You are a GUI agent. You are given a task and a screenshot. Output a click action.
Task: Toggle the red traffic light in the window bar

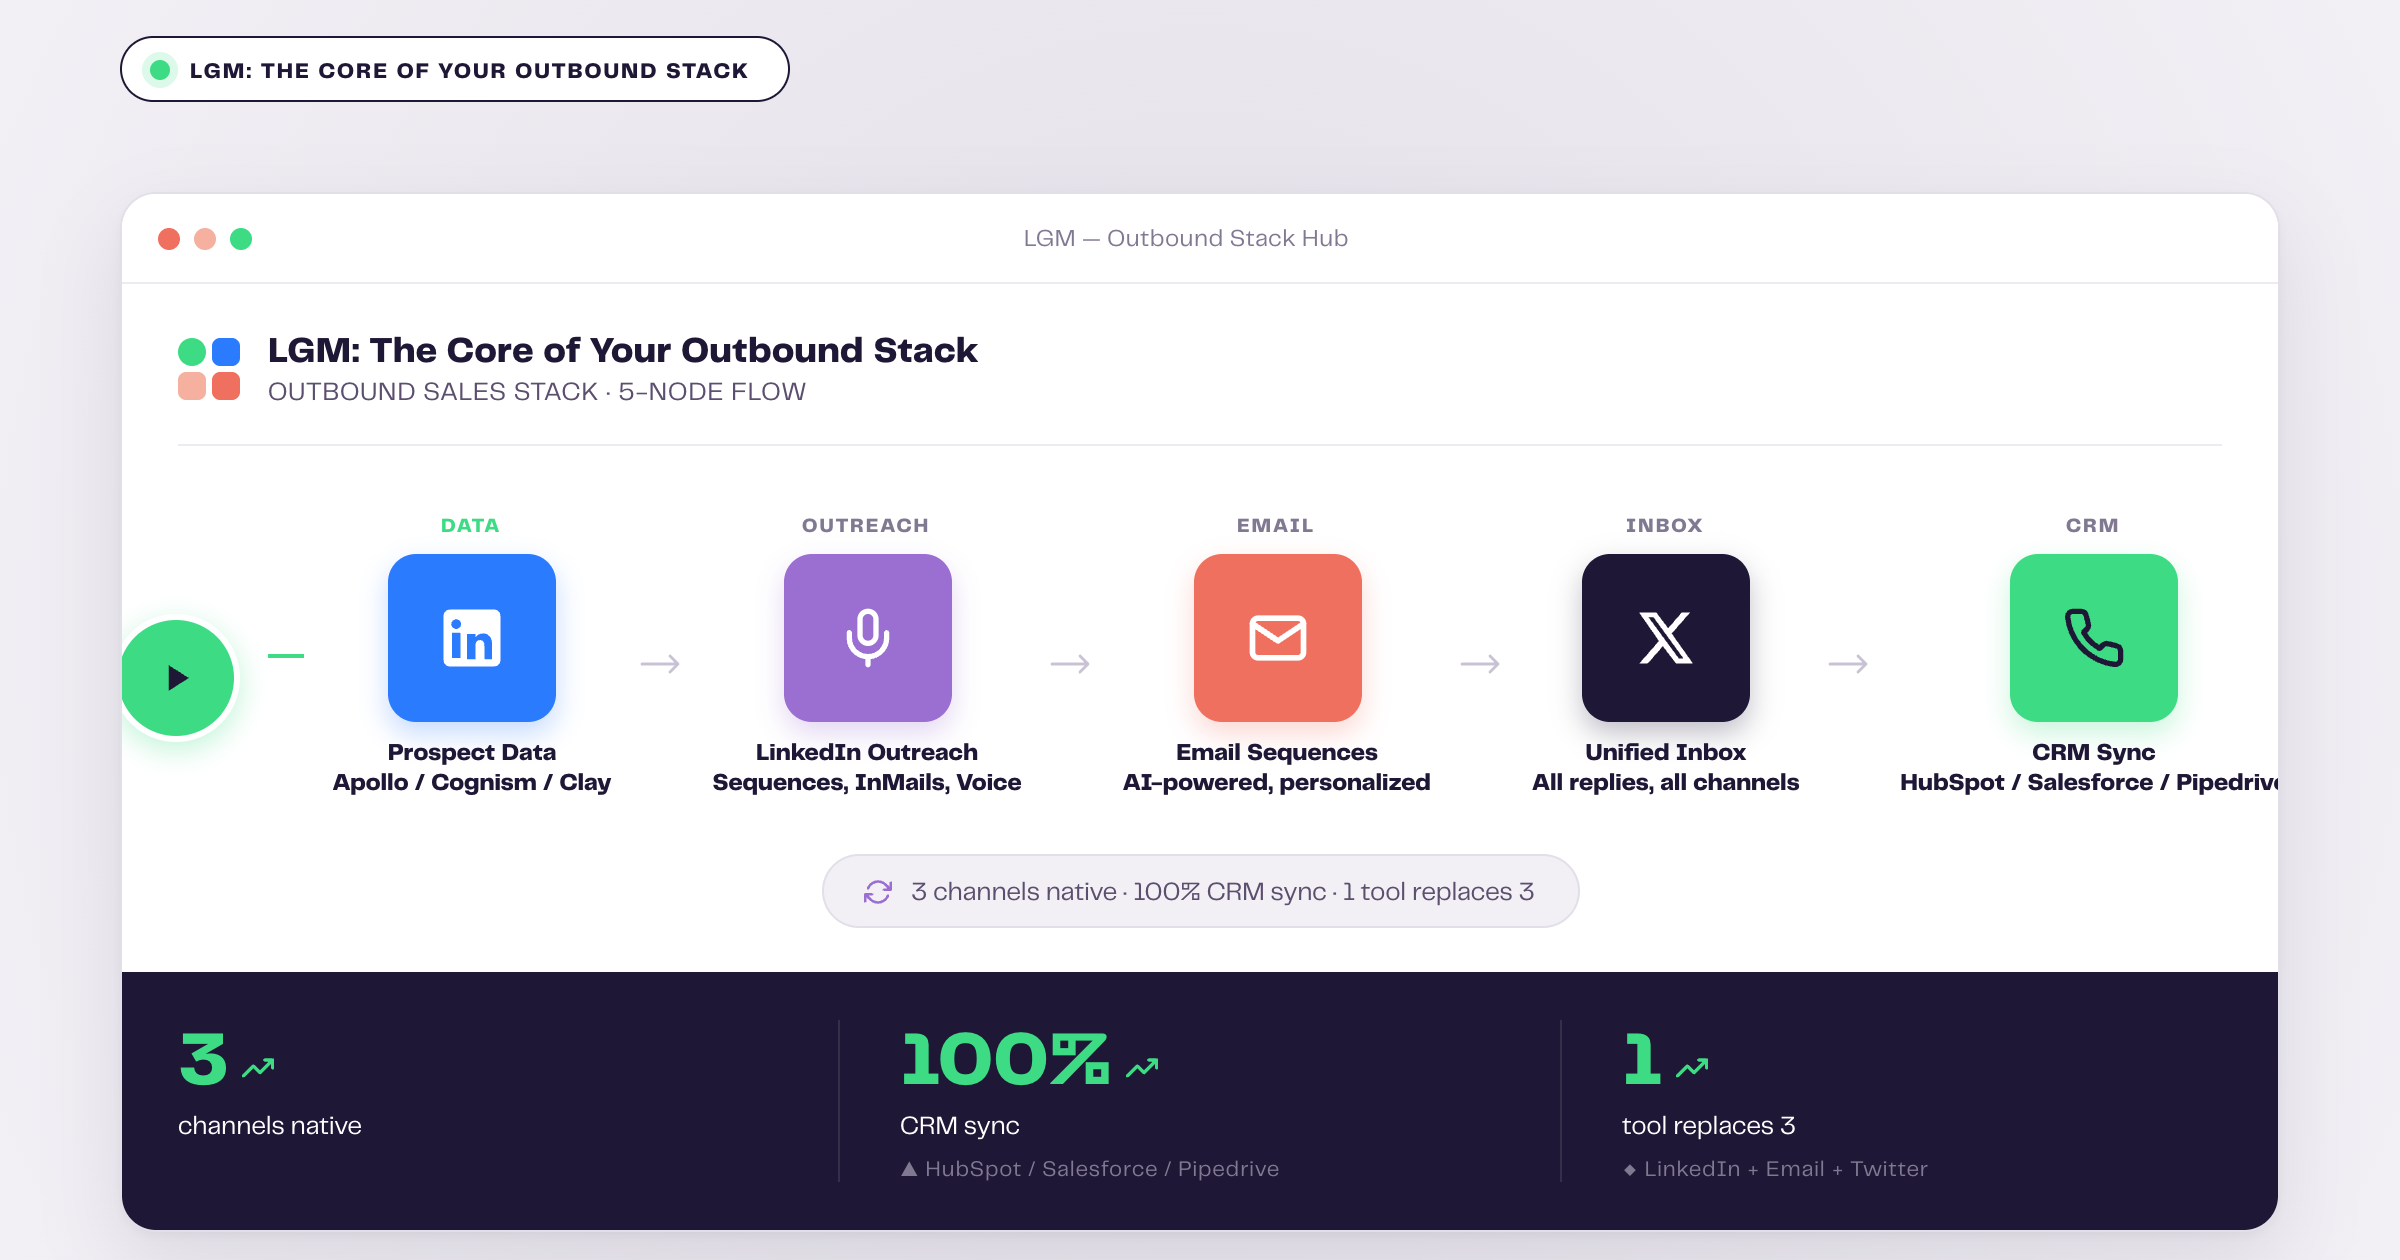click(169, 238)
